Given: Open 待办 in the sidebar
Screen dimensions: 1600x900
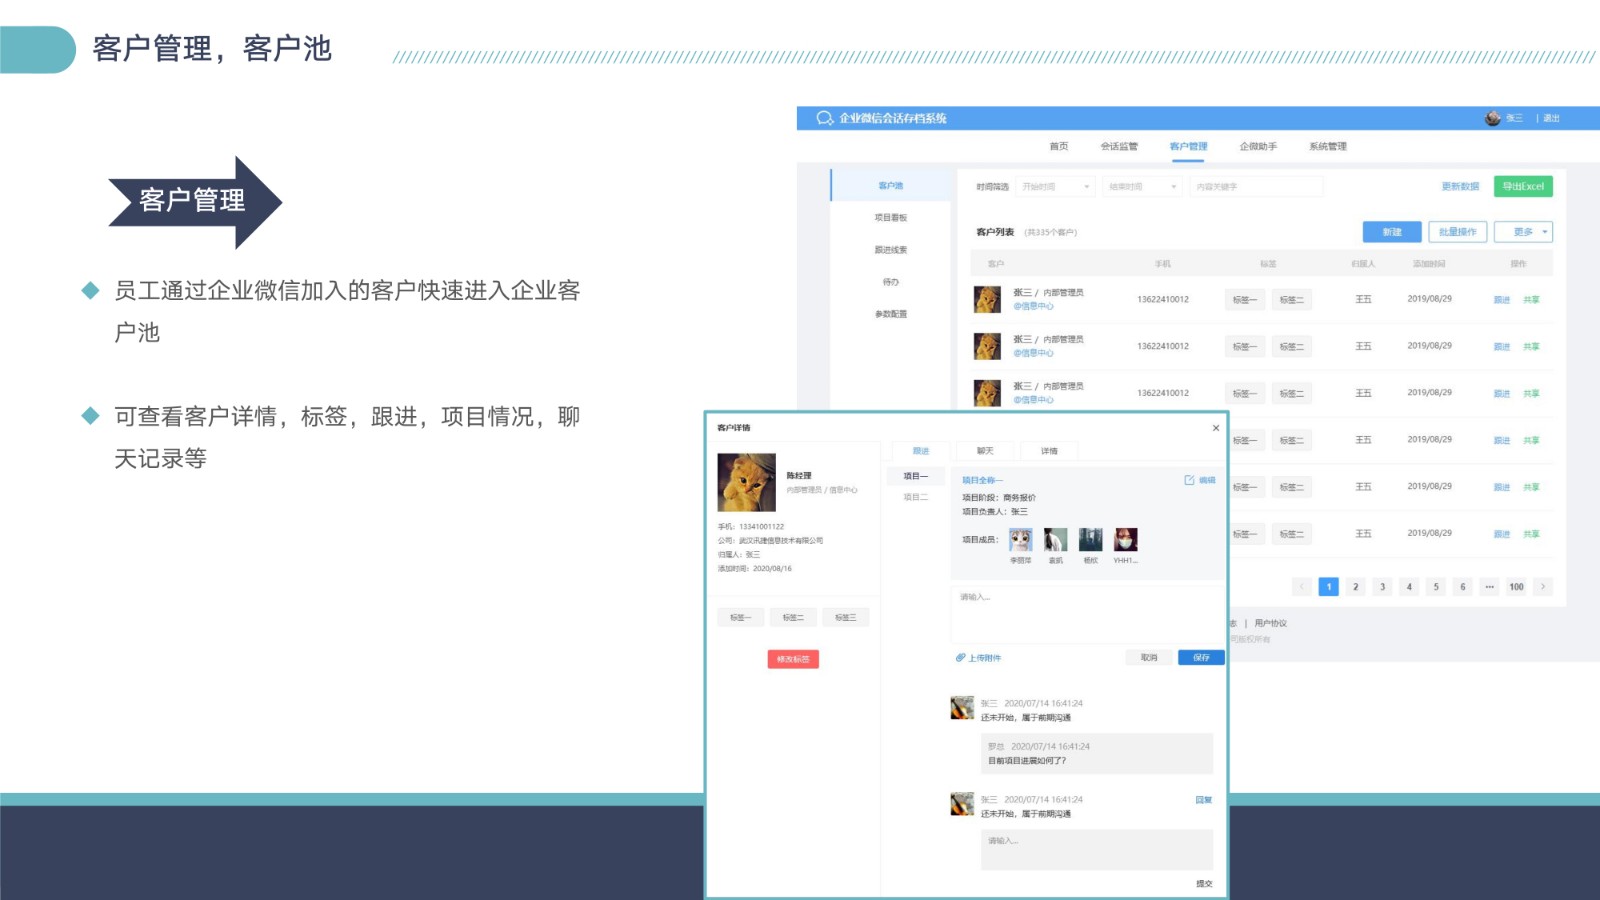Looking at the screenshot, I should [x=891, y=282].
